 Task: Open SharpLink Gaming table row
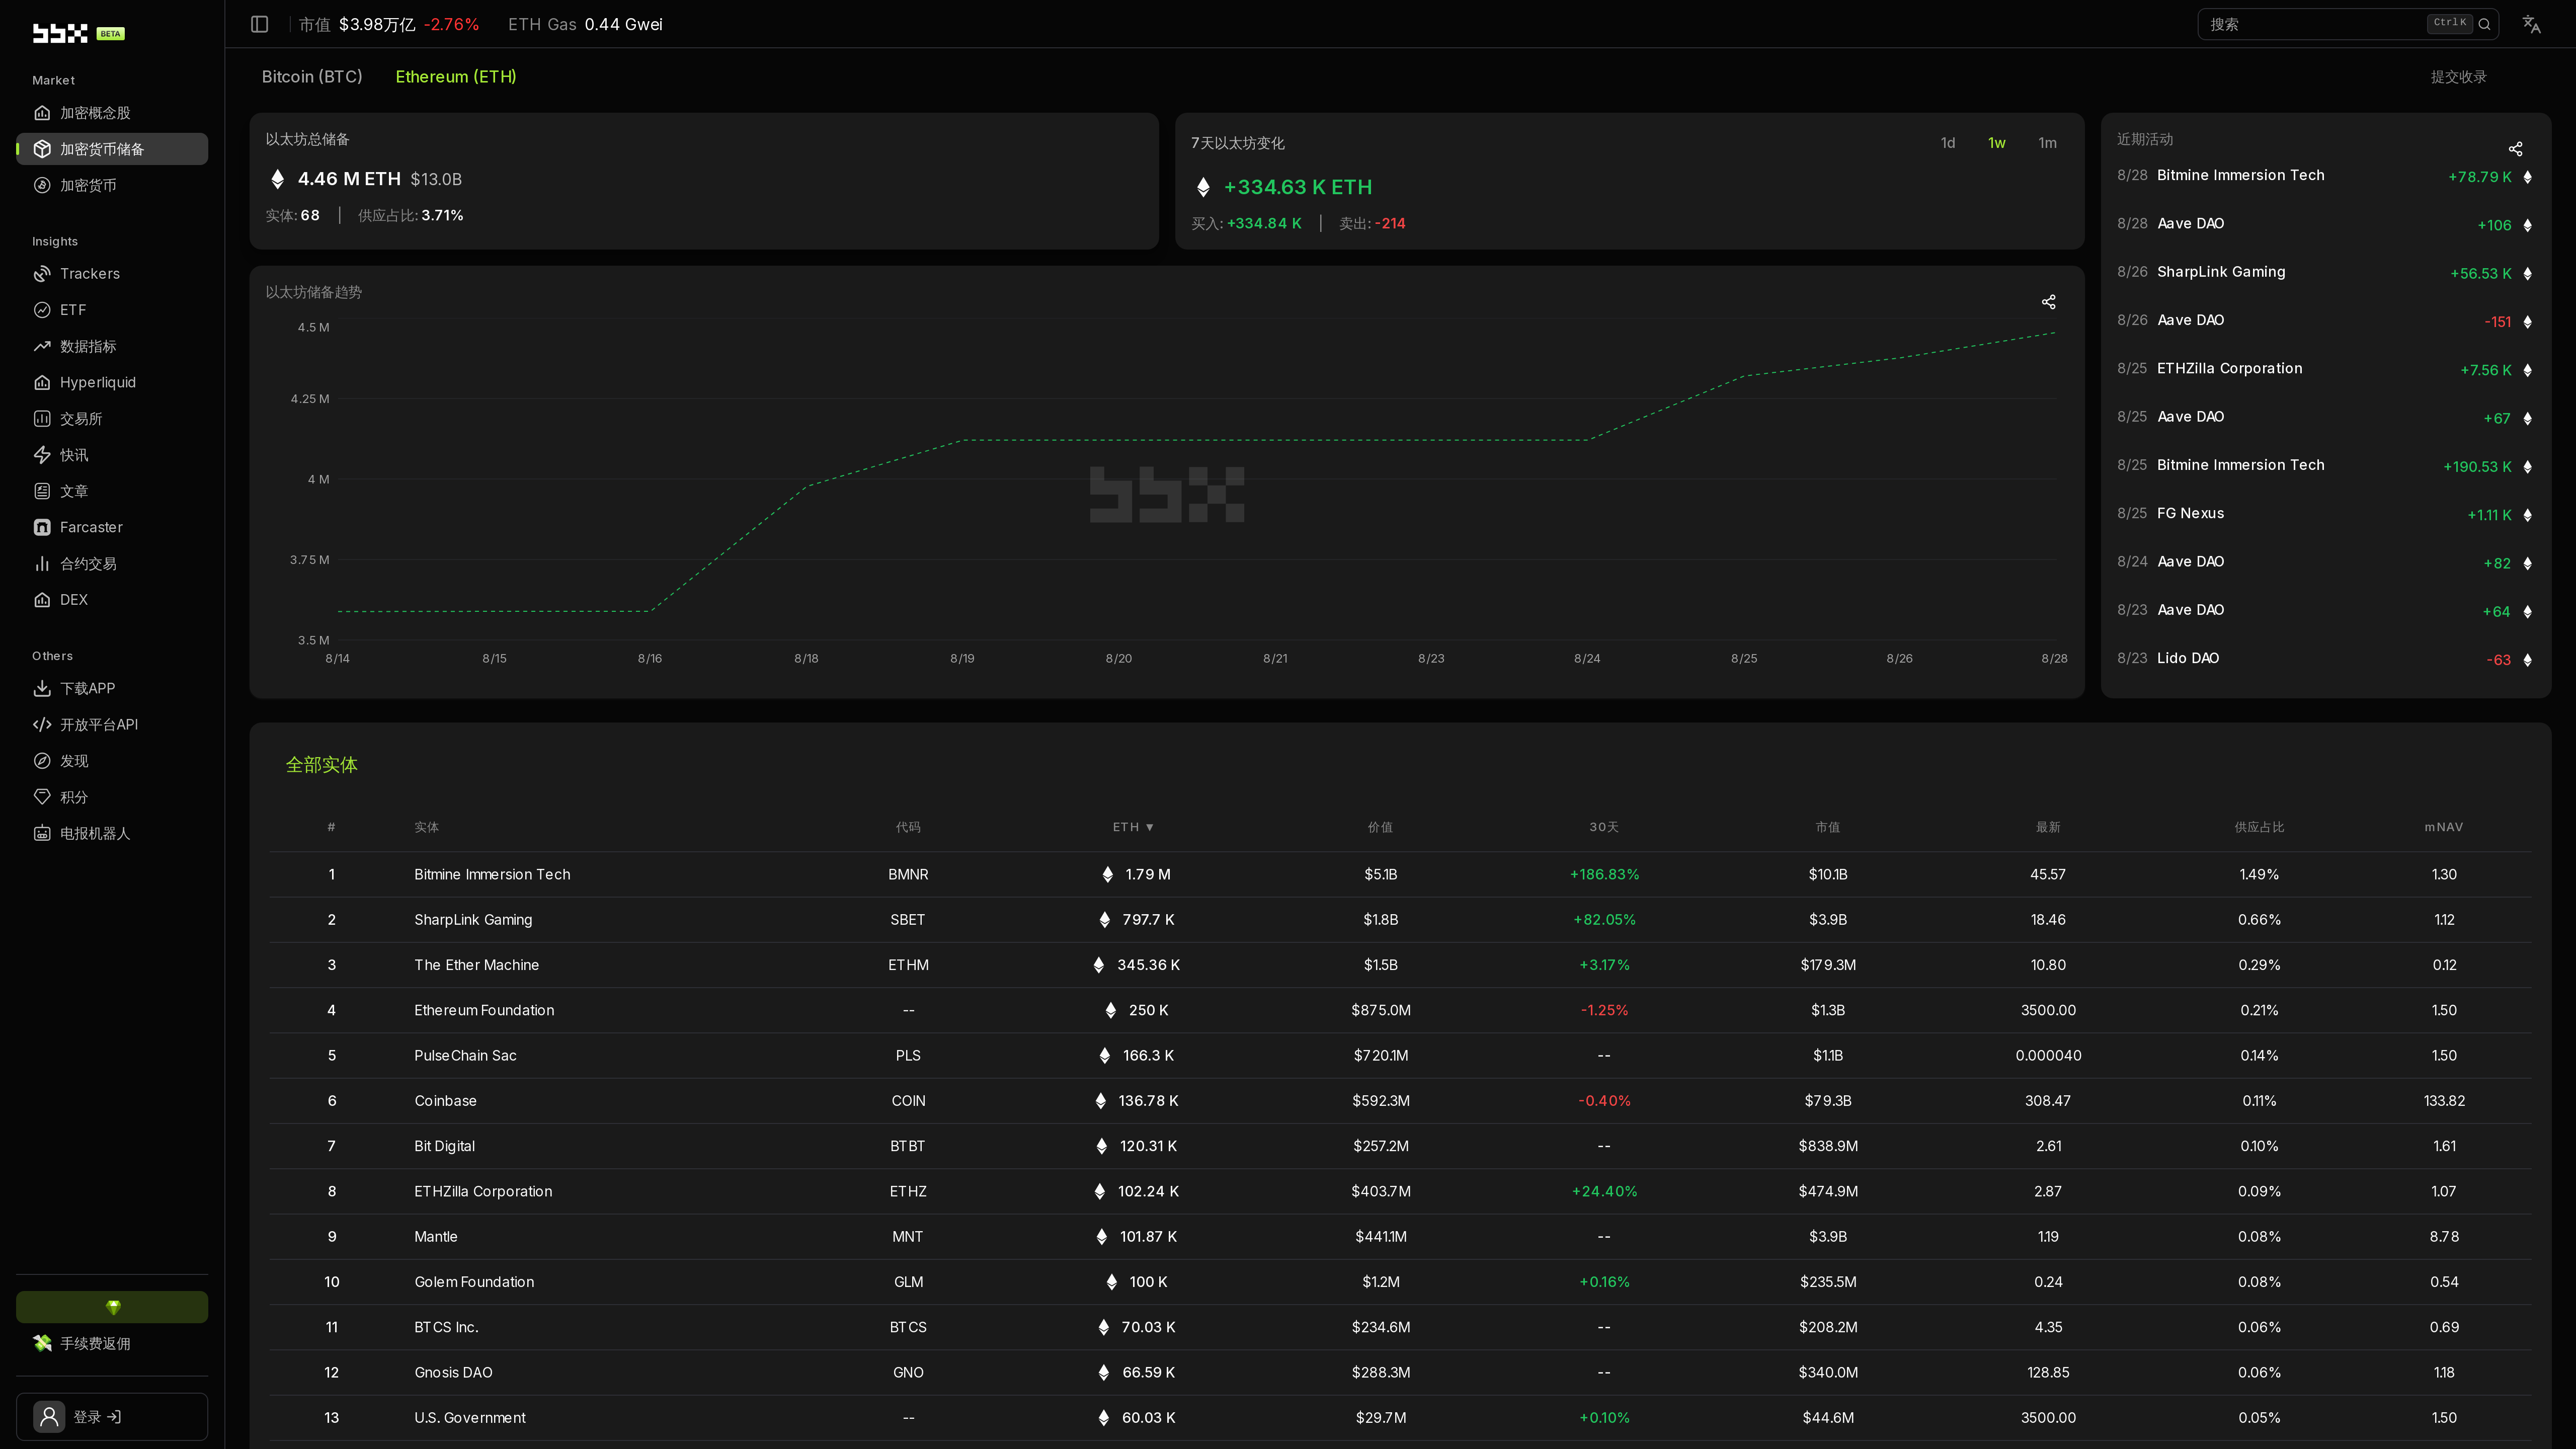pyautogui.click(x=1400, y=919)
